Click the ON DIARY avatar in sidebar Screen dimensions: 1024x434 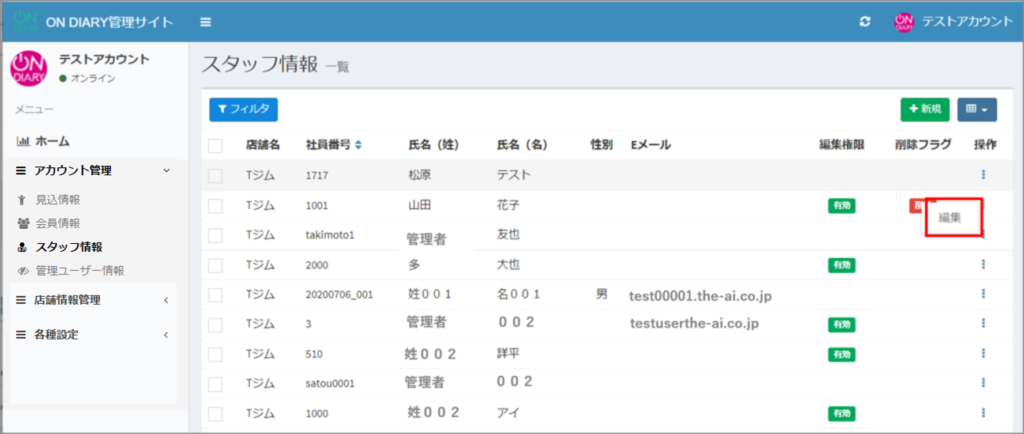(28, 69)
